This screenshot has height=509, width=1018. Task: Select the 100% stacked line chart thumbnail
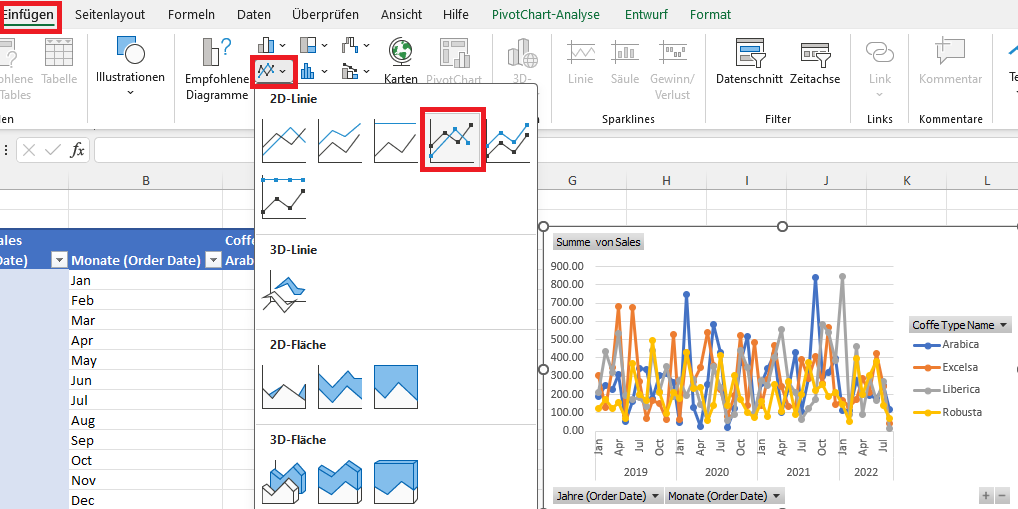[x=395, y=140]
